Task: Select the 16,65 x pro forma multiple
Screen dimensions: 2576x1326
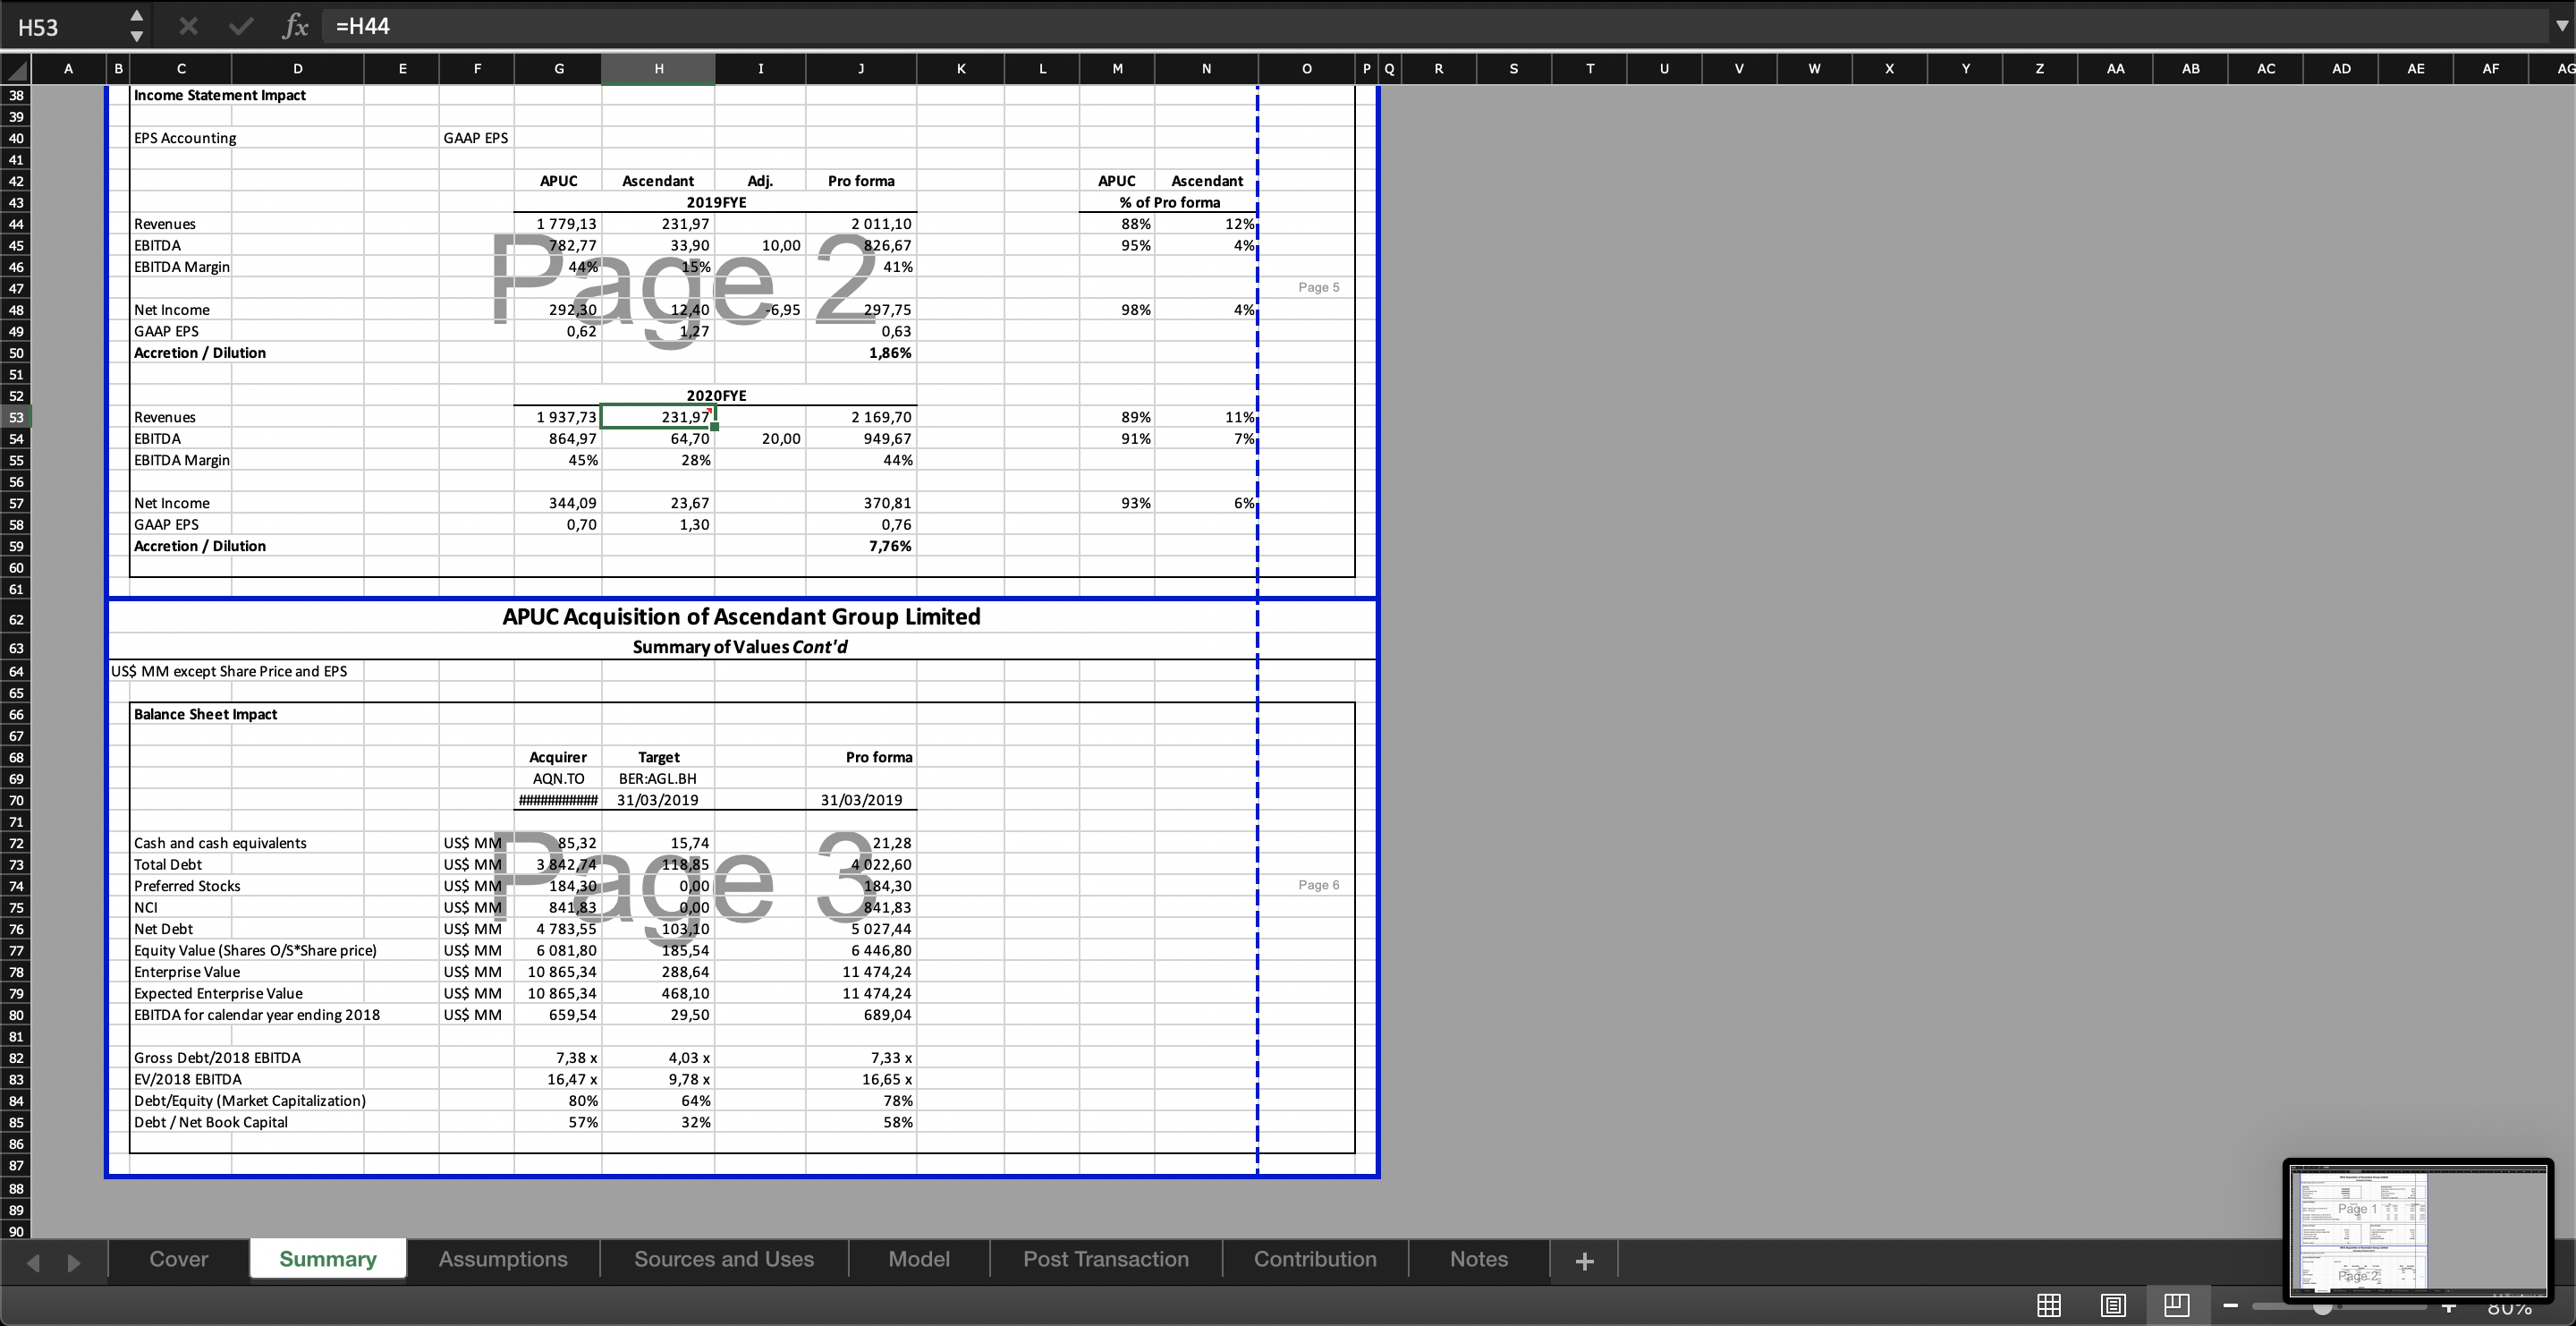Action: pyautogui.click(x=861, y=1079)
